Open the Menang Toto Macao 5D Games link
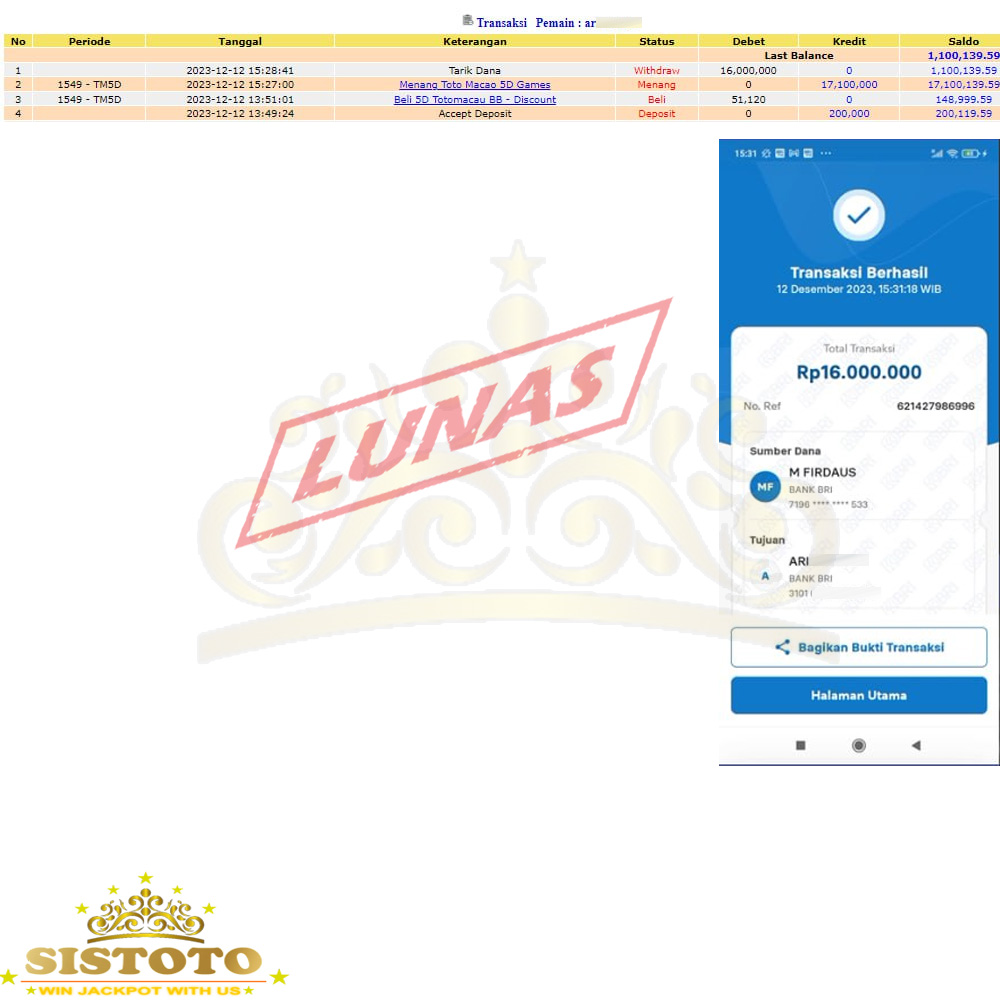Image resolution: width=1000 pixels, height=1000 pixels. coord(474,85)
